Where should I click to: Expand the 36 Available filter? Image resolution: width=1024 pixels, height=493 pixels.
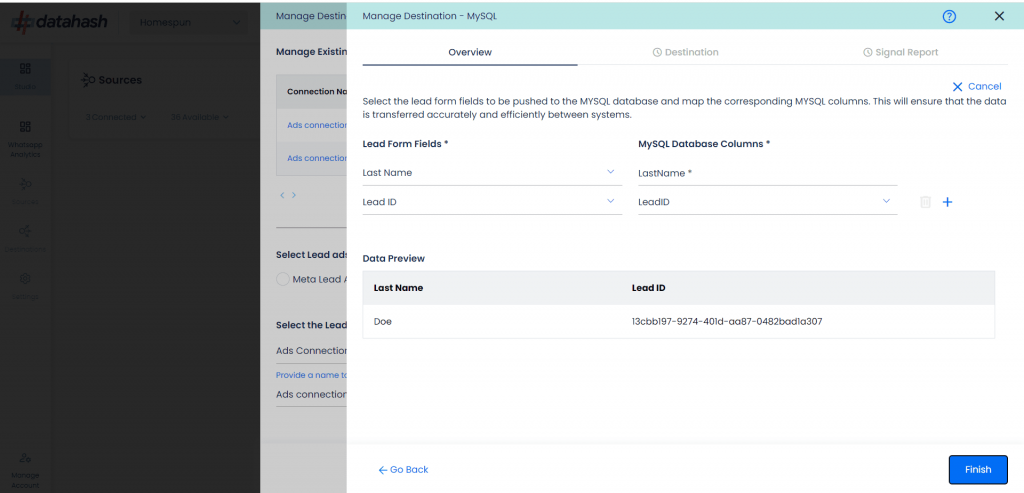(199, 117)
